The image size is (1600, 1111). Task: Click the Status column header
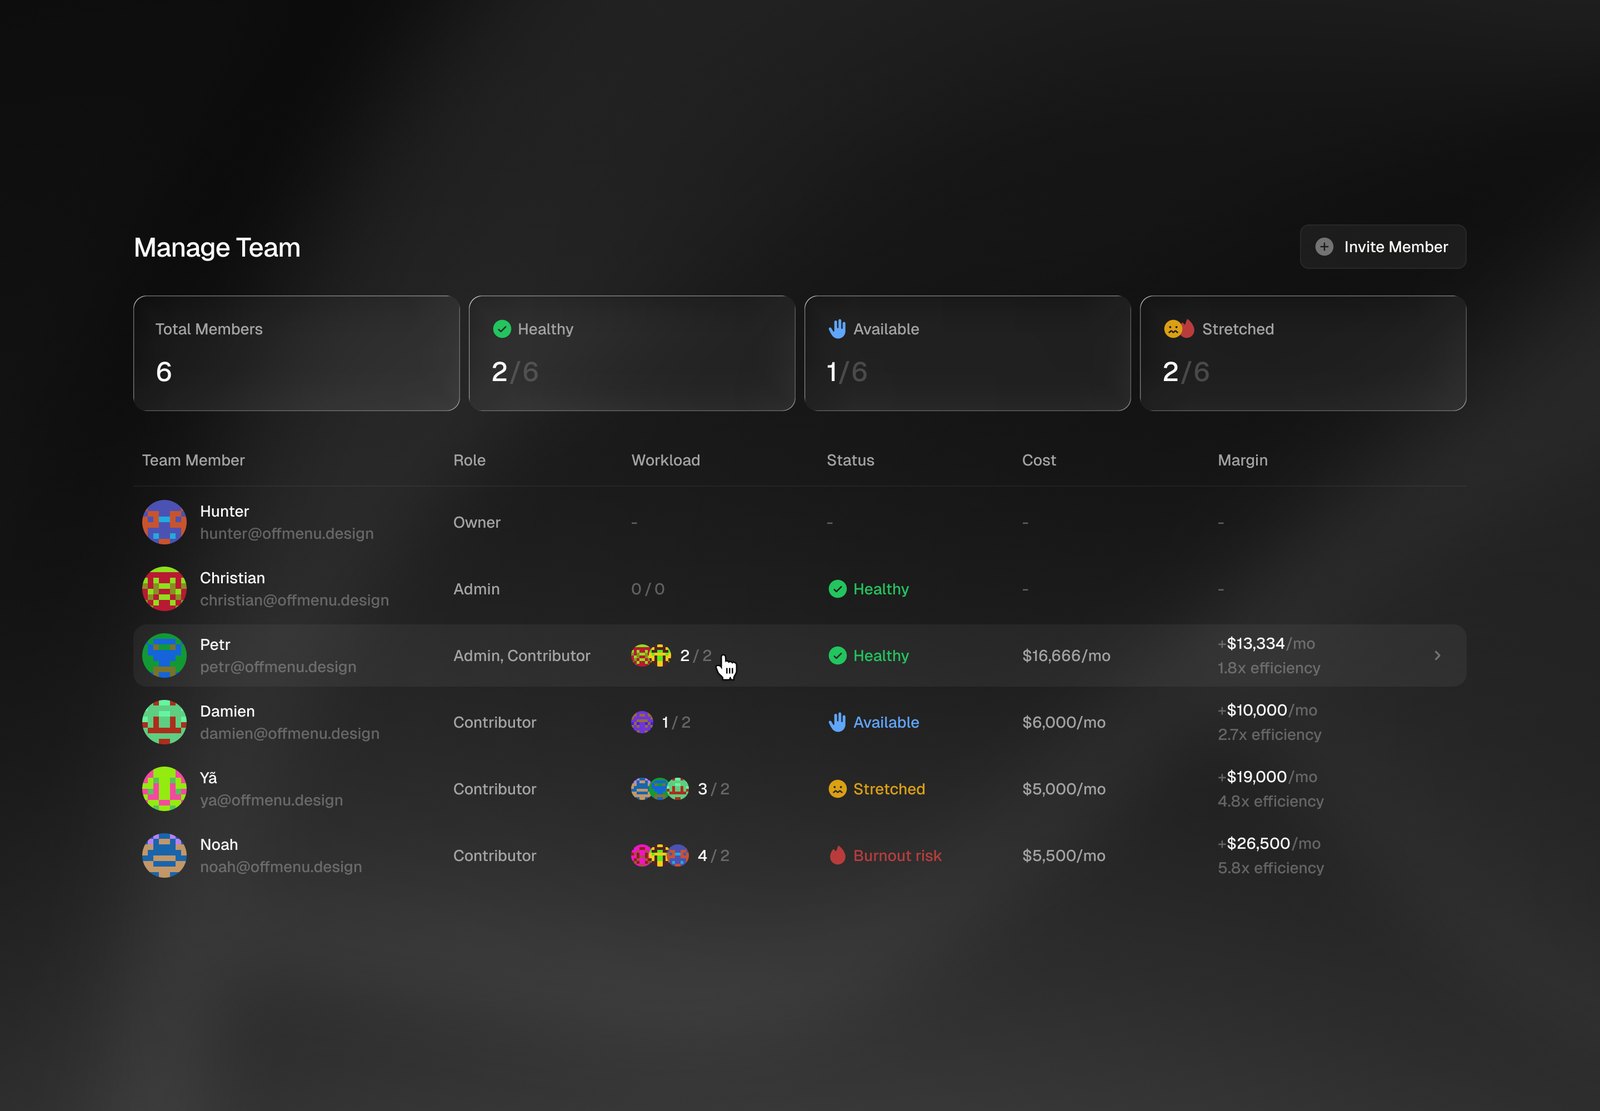850,460
